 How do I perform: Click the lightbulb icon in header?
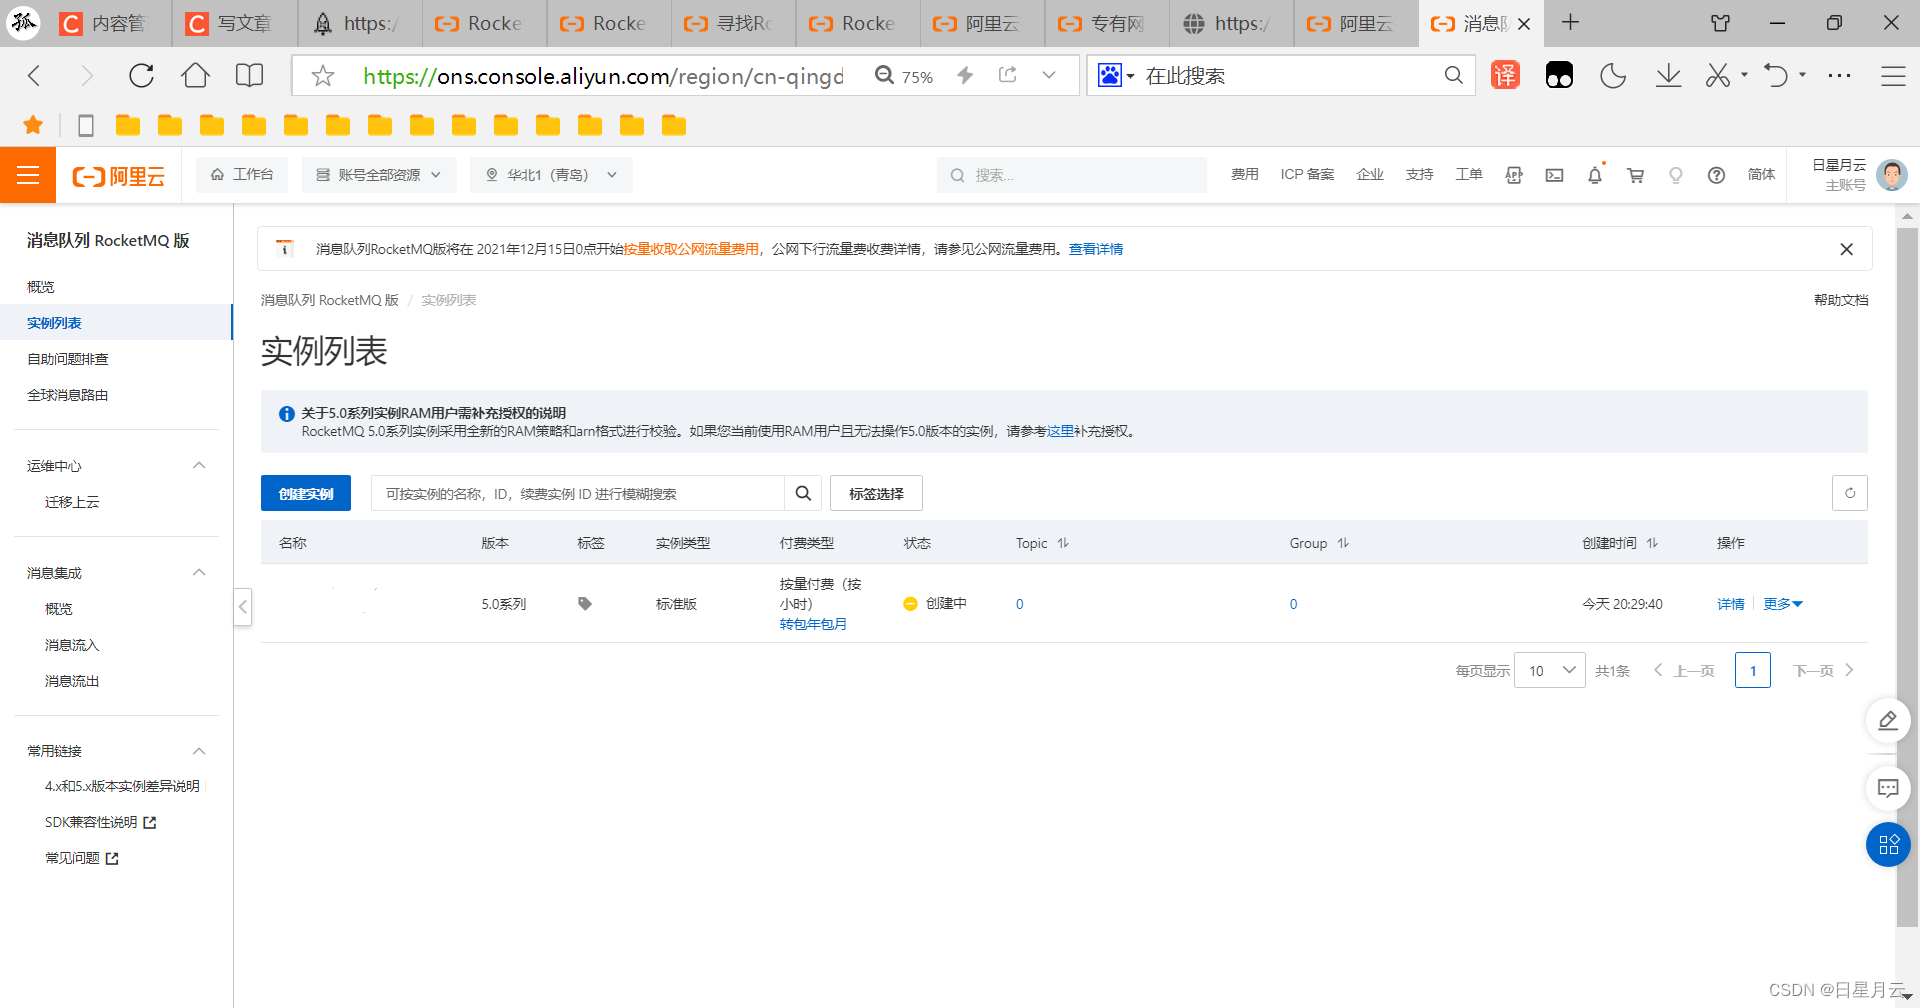coord(1676,175)
